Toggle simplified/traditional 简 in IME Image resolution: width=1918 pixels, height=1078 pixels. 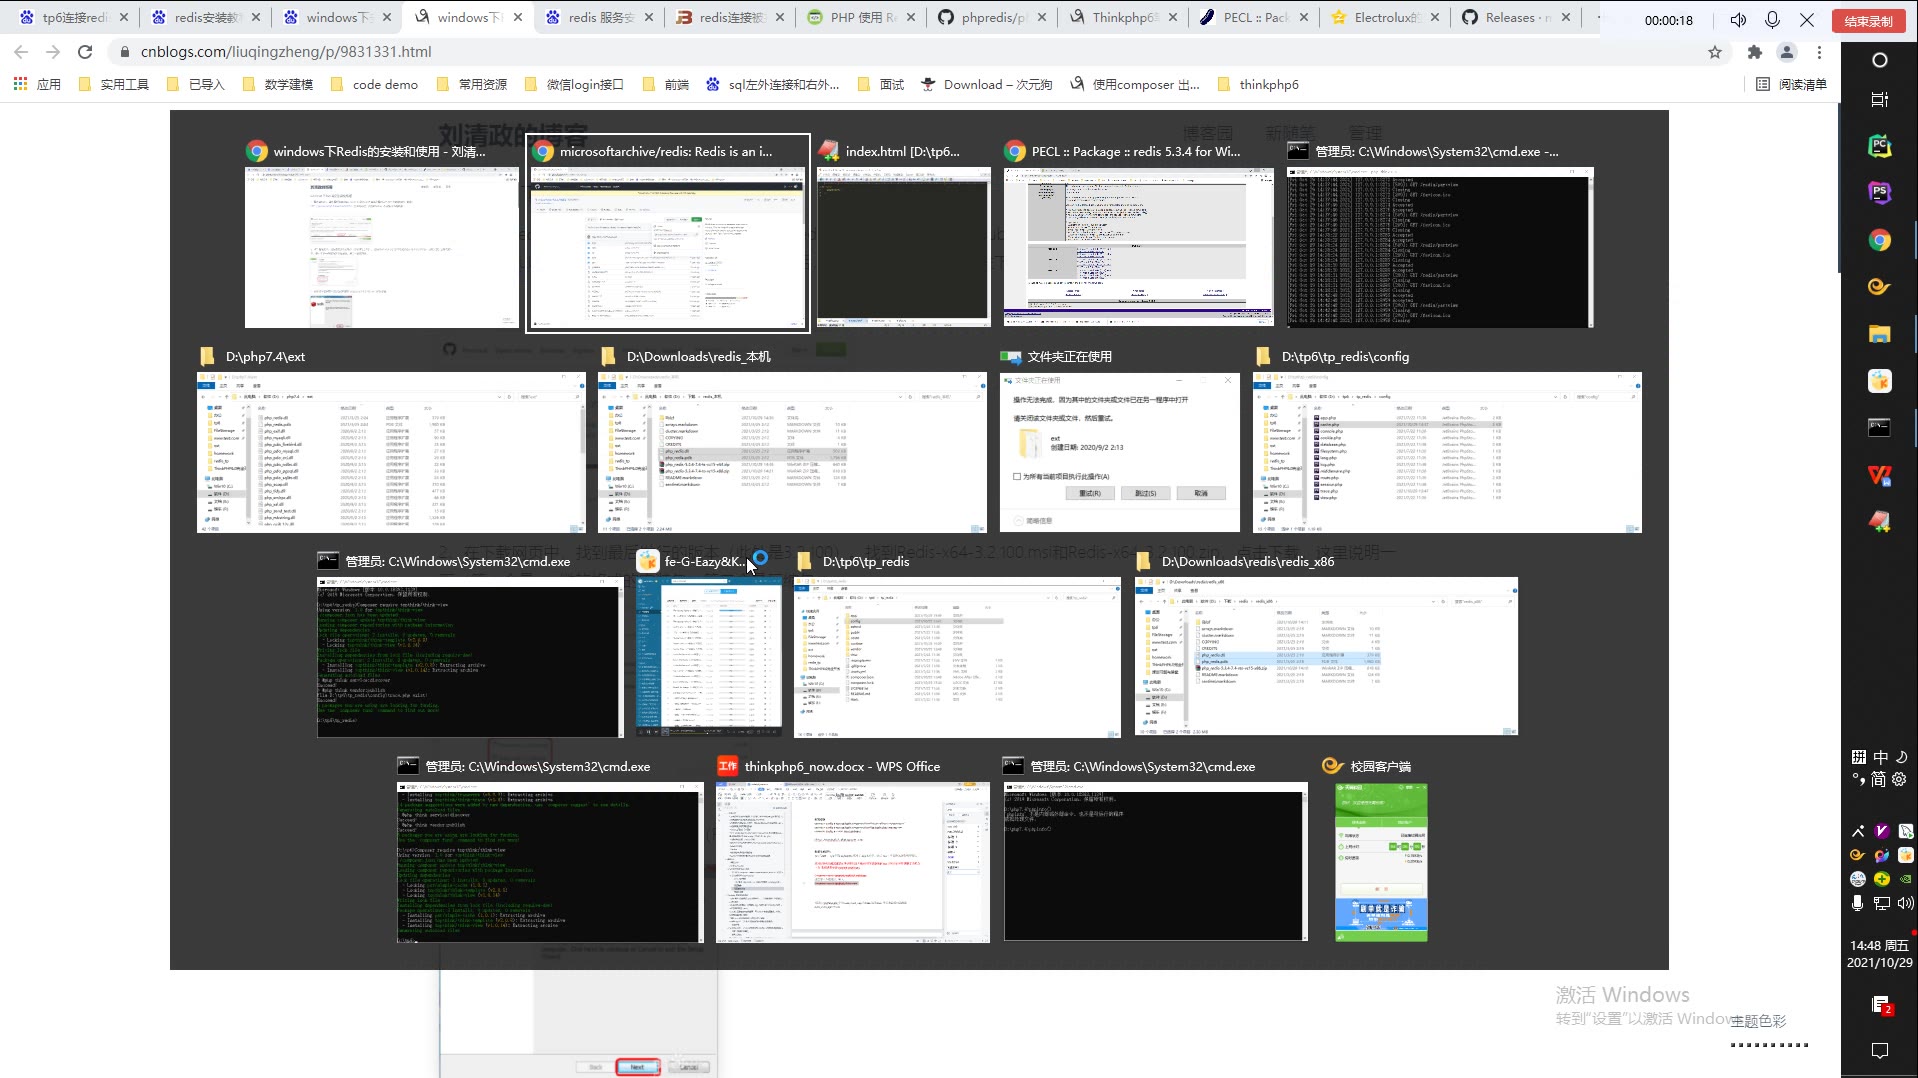tap(1879, 779)
